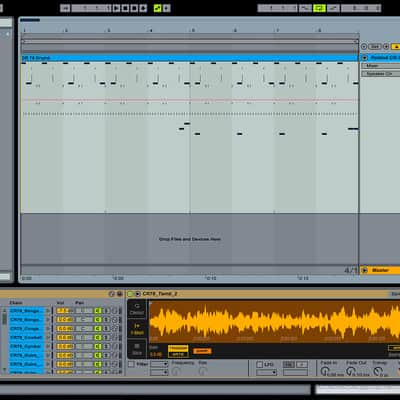Click the Frequency knob in the filter section
The image size is (400, 400).
176,371
